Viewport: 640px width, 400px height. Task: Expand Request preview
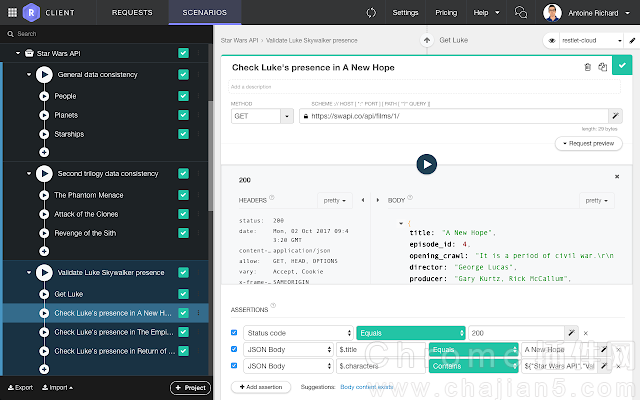tap(589, 144)
